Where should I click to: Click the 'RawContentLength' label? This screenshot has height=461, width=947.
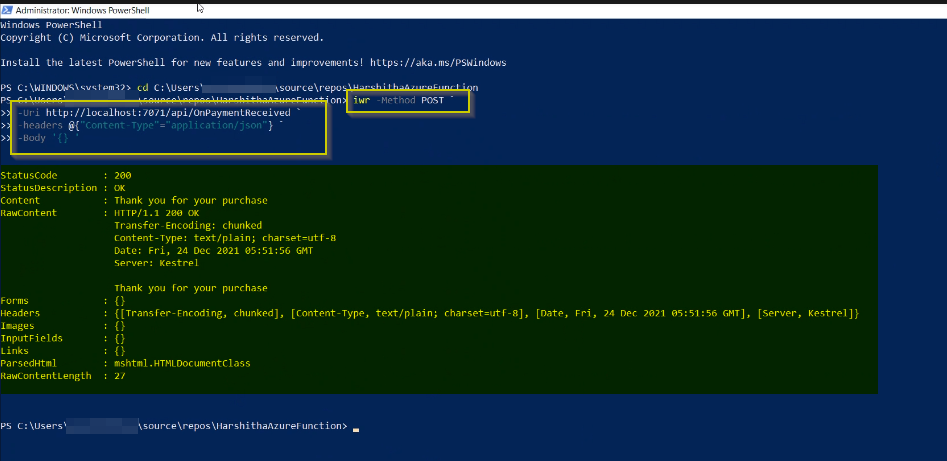click(46, 376)
